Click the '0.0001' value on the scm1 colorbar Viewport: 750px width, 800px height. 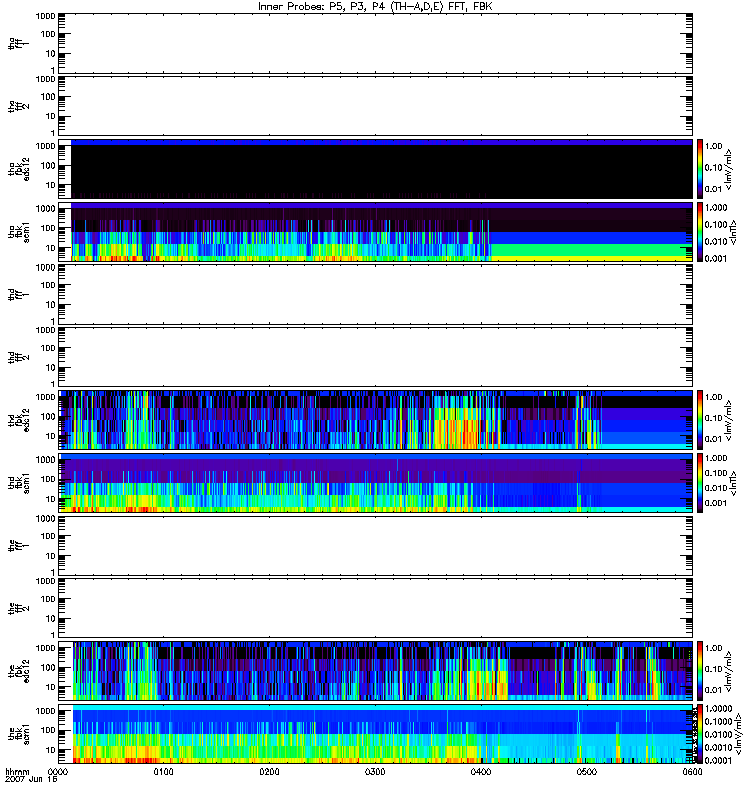[718, 760]
